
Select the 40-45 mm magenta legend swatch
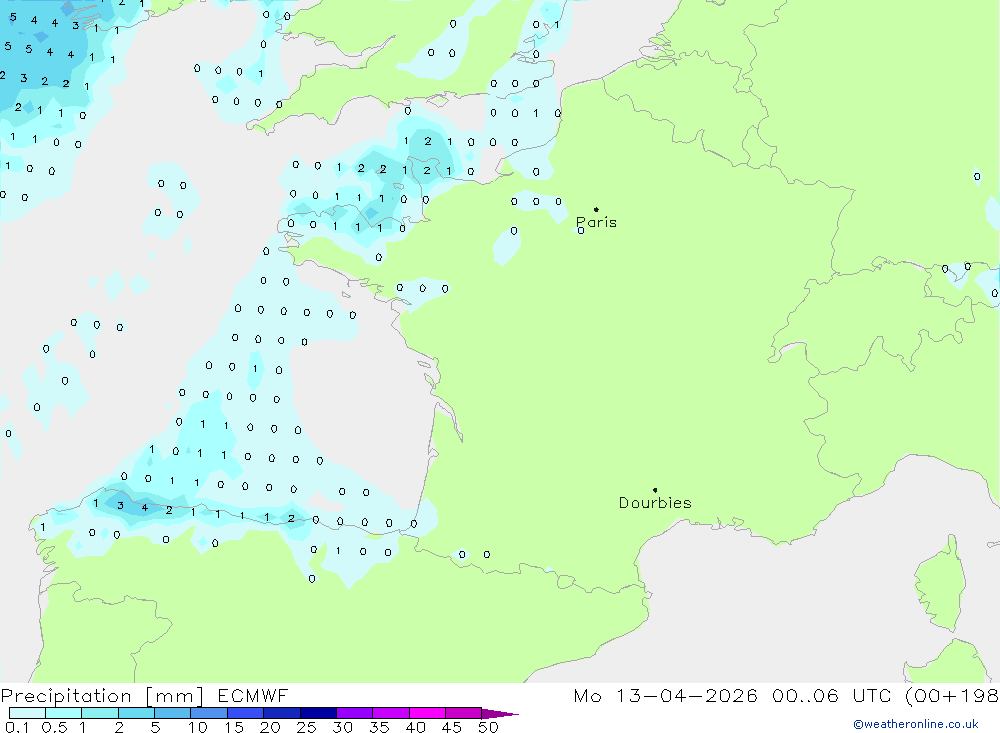(x=427, y=713)
